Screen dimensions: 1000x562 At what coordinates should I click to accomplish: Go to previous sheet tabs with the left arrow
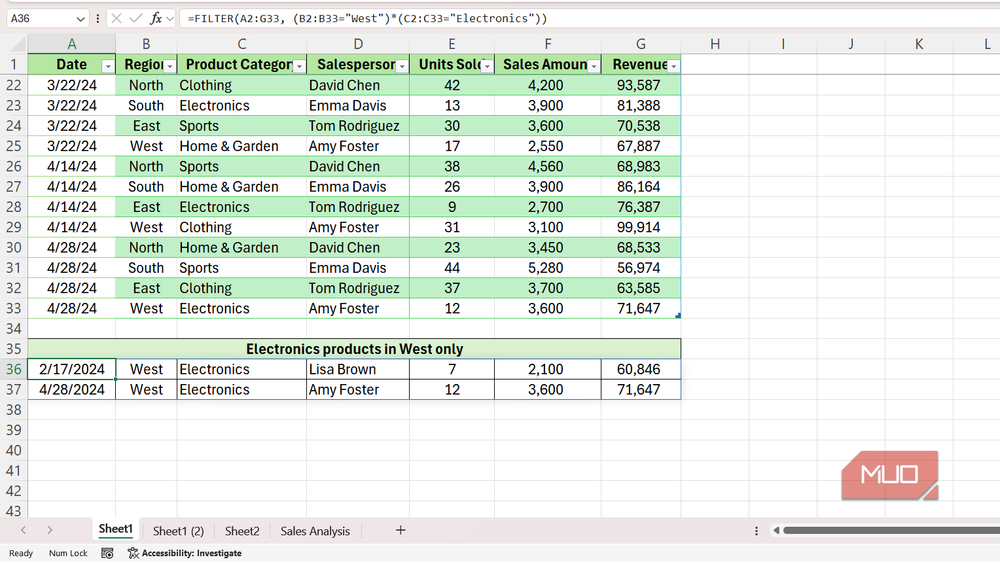(24, 530)
